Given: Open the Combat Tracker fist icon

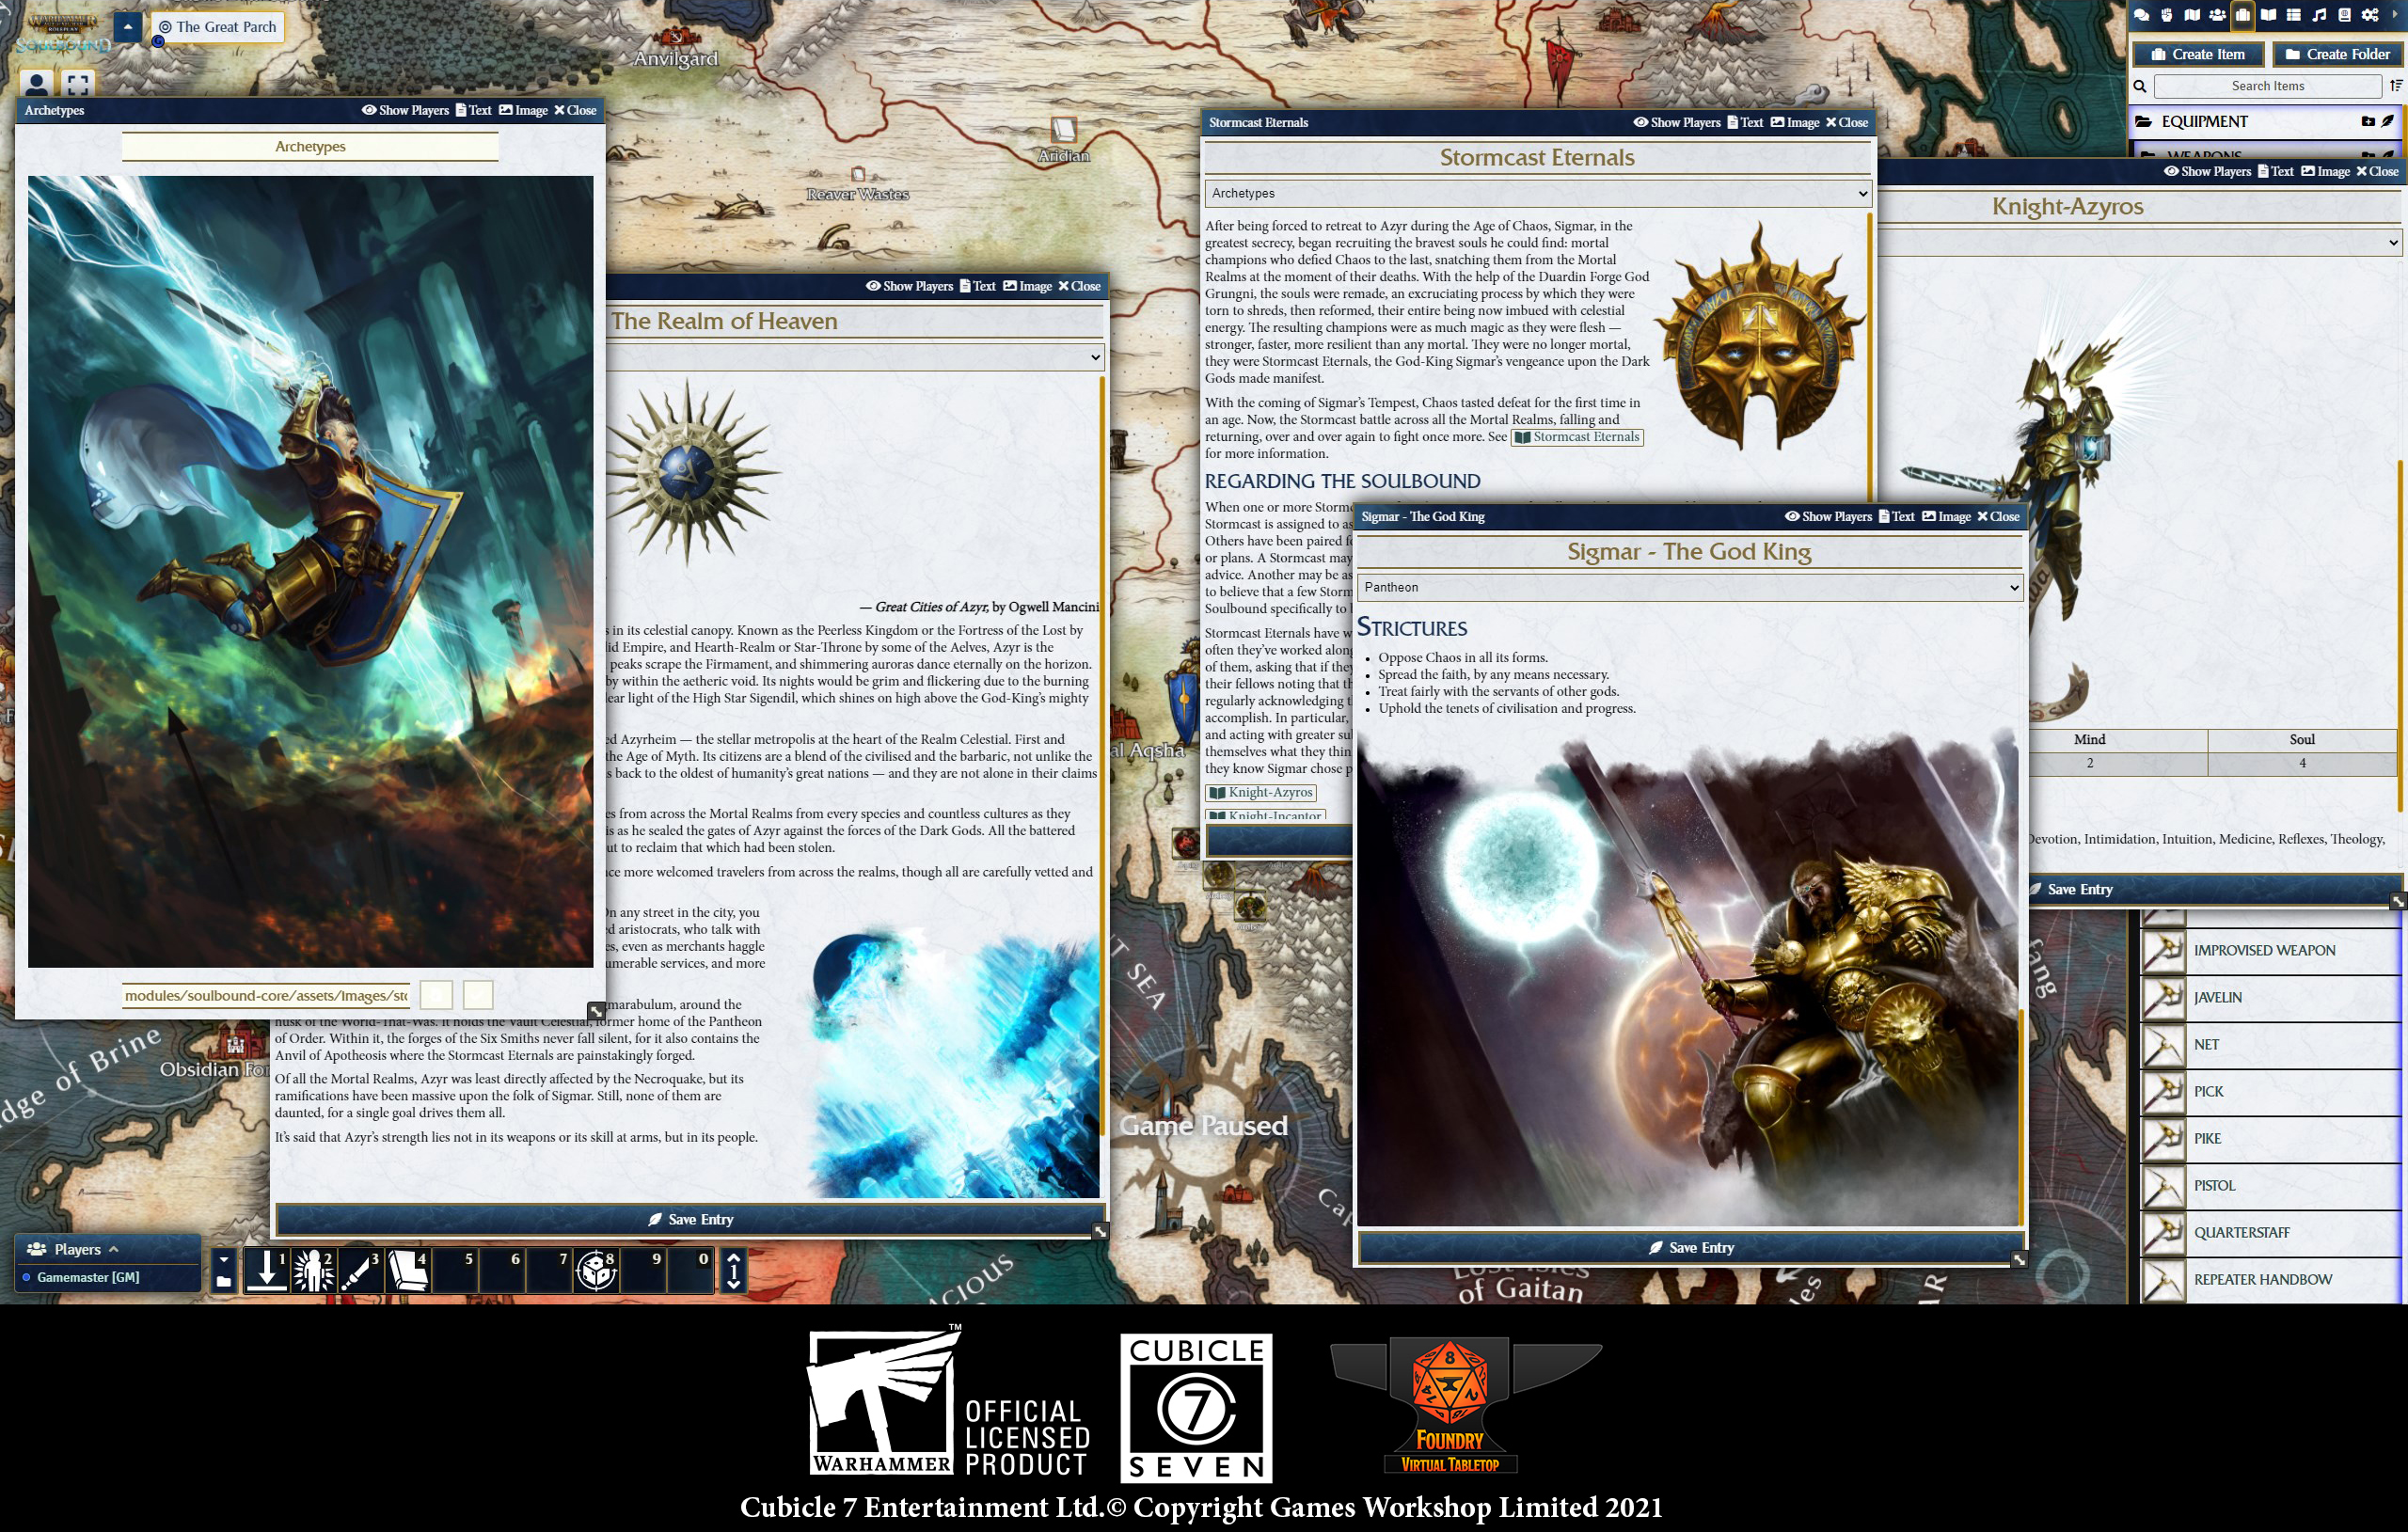Looking at the screenshot, I should (2166, 15).
